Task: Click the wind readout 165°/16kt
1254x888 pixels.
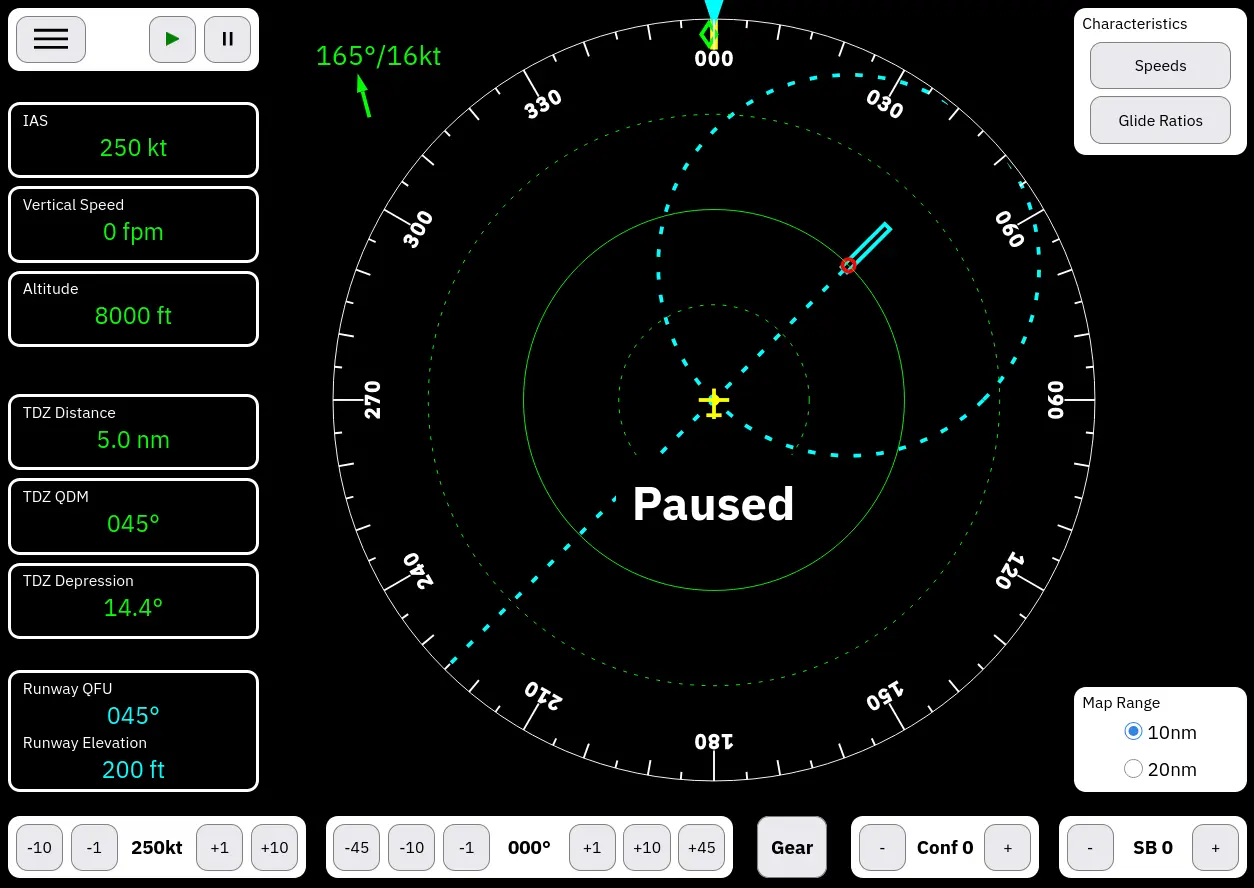Action: tap(378, 56)
